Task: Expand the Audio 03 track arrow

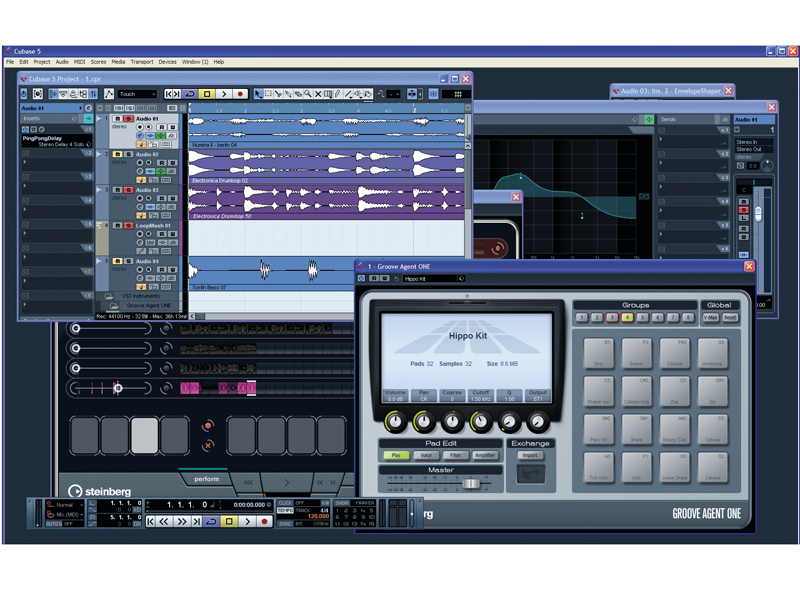Action: 100,190
